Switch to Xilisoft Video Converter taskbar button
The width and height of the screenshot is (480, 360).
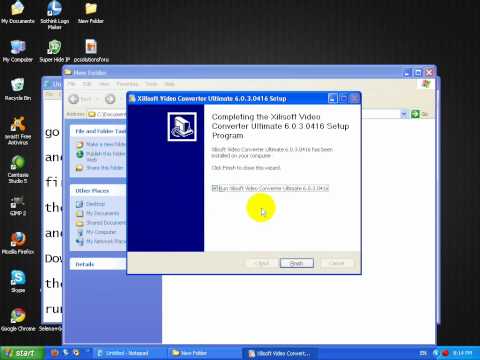pos(280,353)
